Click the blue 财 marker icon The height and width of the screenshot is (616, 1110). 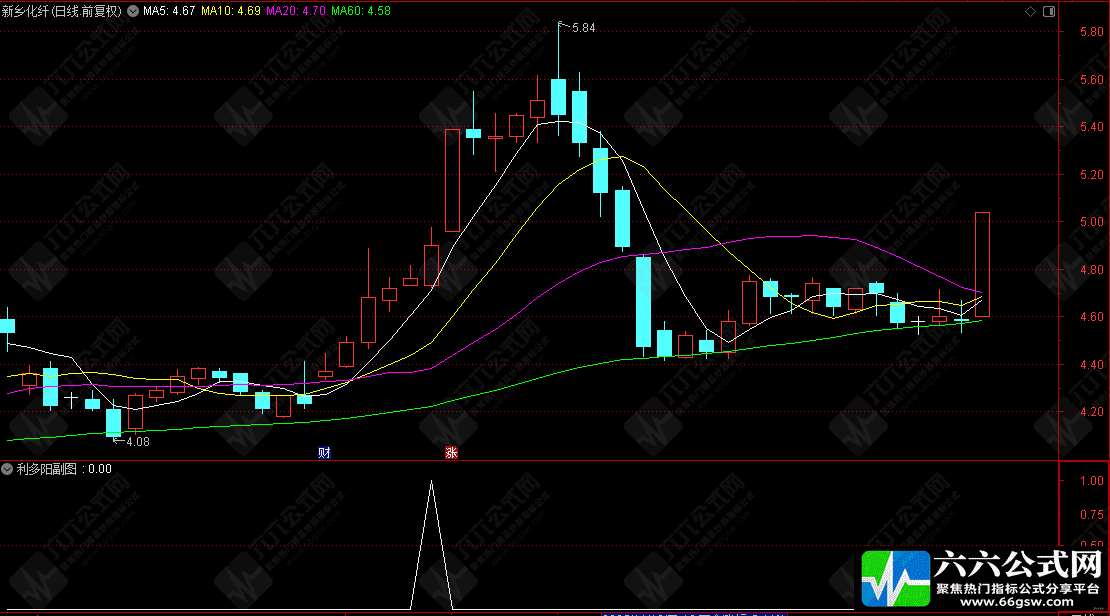pos(324,453)
